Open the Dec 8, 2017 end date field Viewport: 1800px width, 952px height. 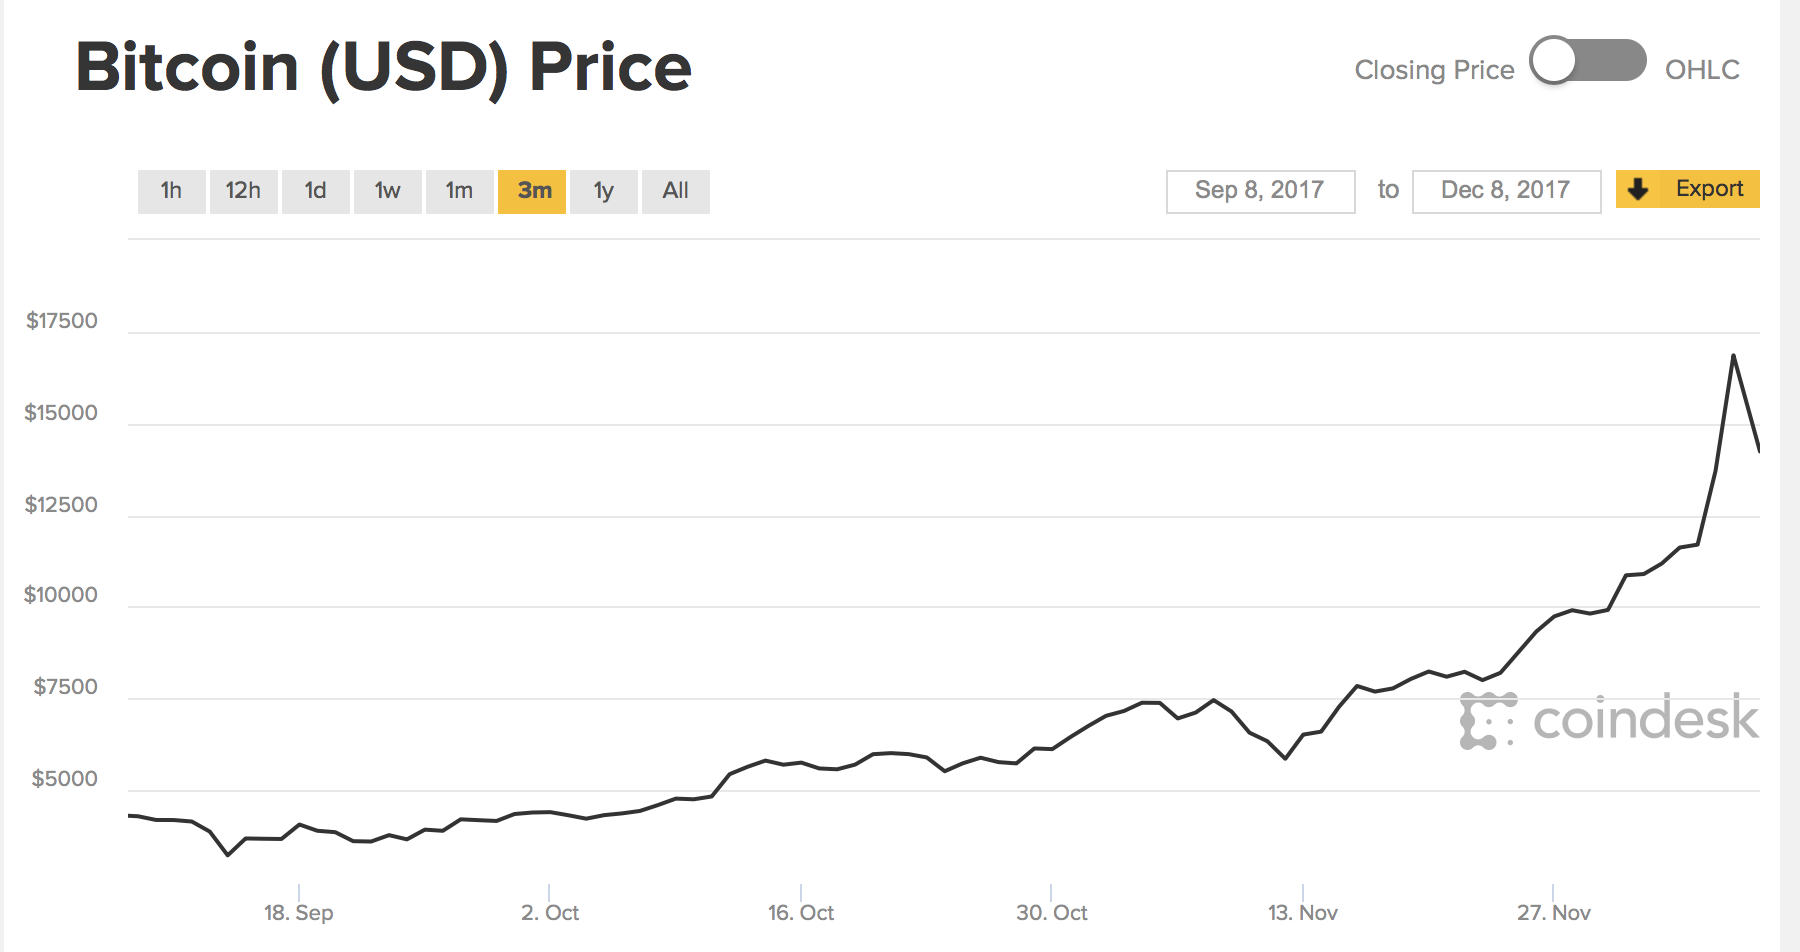[x=1506, y=191]
